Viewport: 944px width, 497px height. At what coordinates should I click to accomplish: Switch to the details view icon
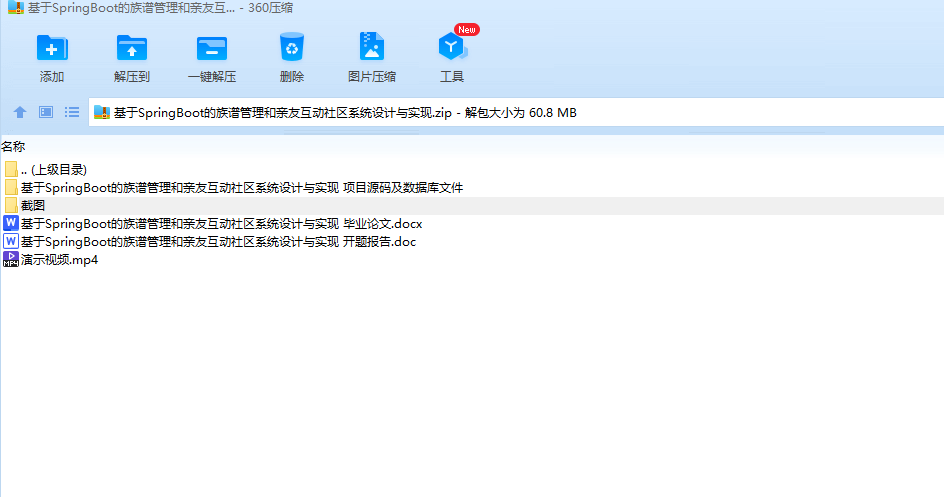coord(46,112)
